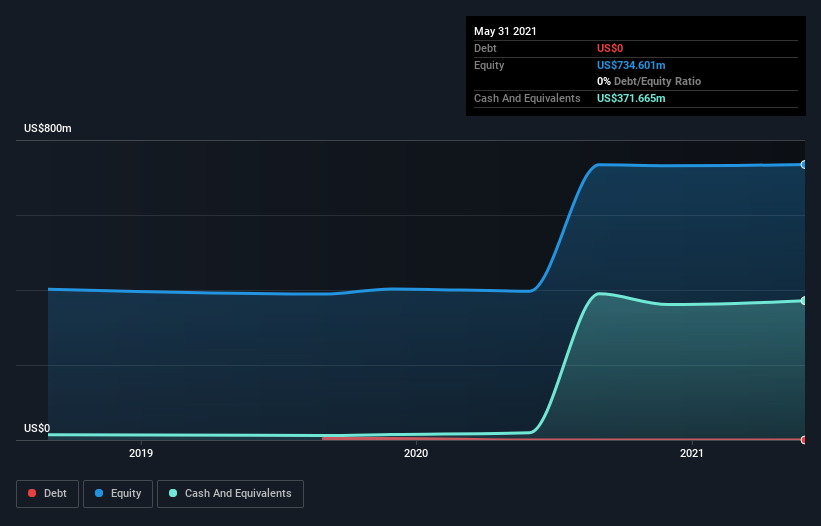Click the US$734.601m equity value
The image size is (821, 526).
631,65
